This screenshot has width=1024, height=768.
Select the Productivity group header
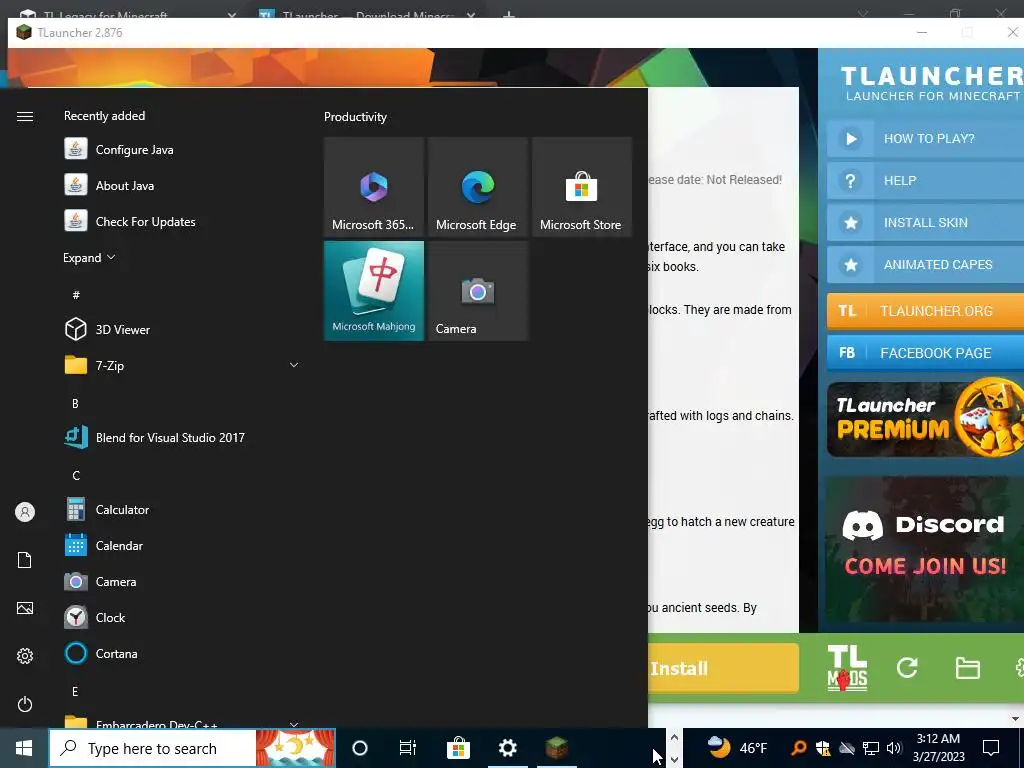click(x=355, y=117)
